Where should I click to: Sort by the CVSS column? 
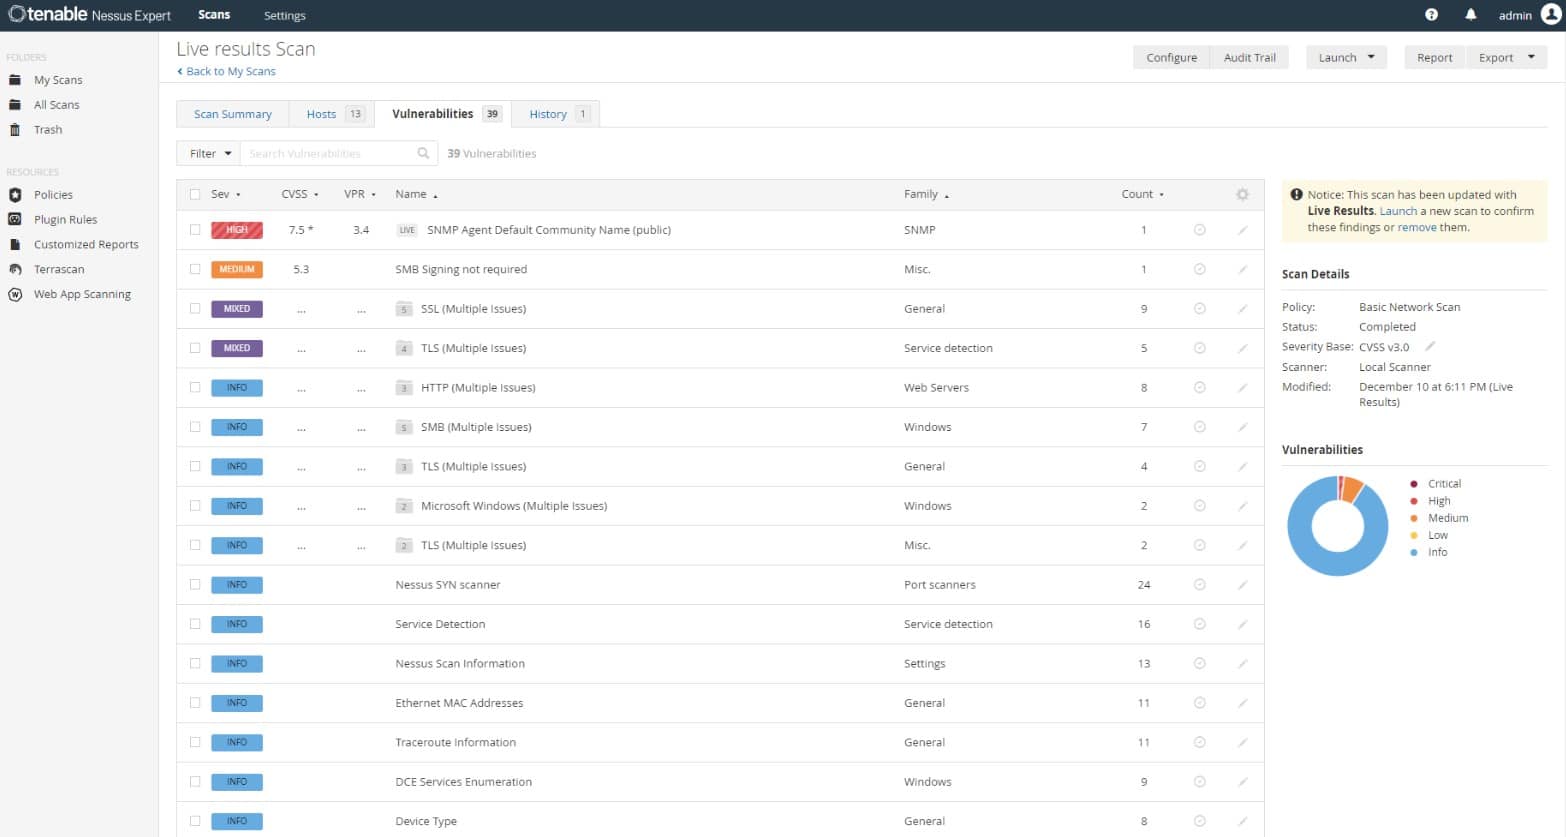coord(299,194)
